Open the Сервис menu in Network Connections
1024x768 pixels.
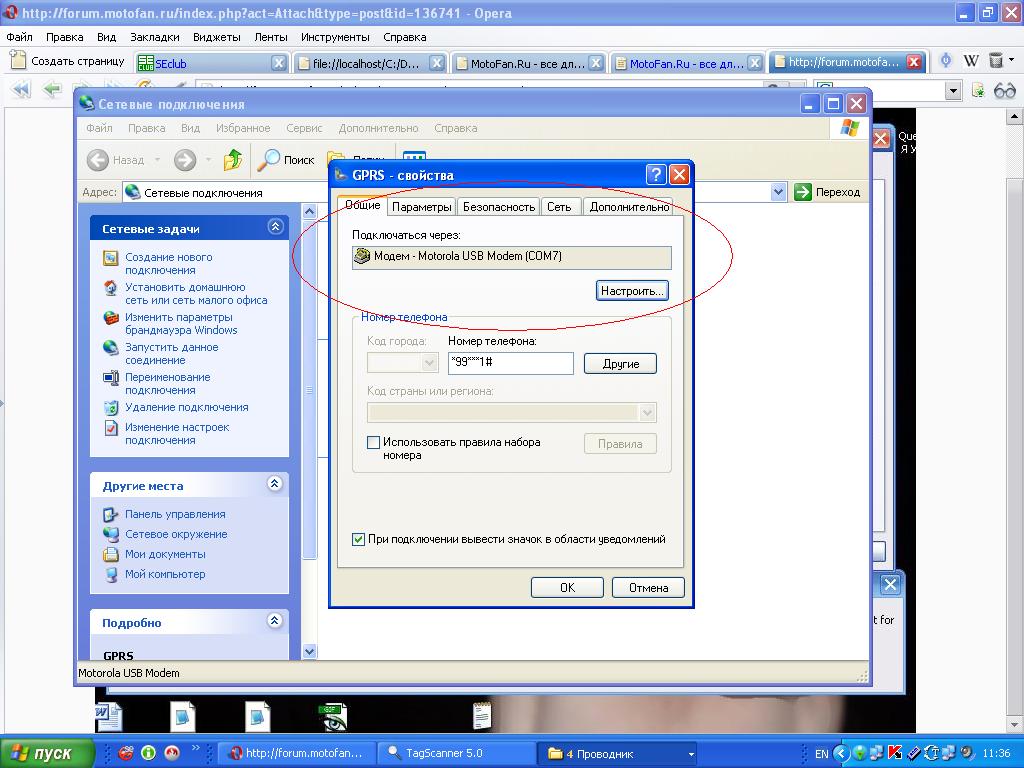(304, 128)
